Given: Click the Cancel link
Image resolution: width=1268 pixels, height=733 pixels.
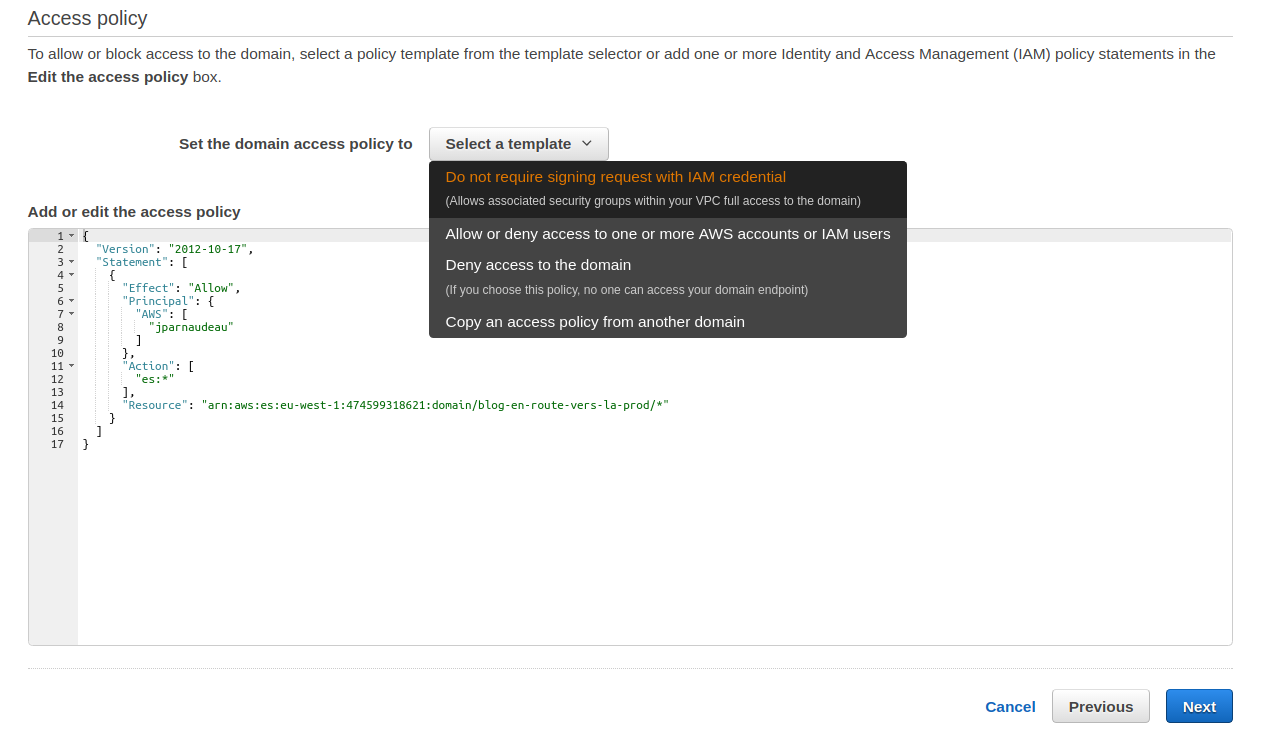Looking at the screenshot, I should click(x=1010, y=706).
